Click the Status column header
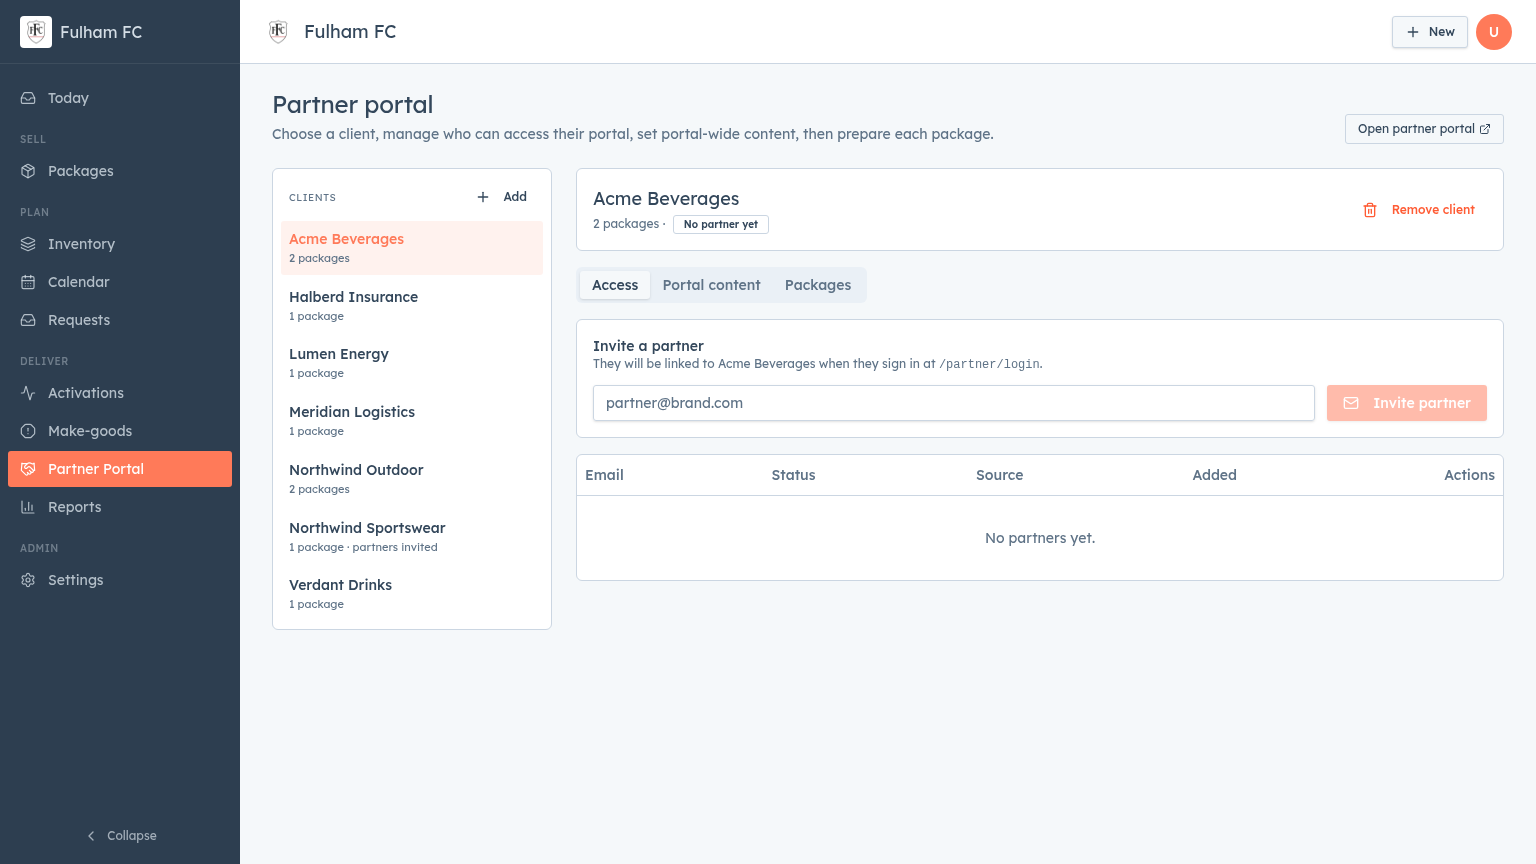The width and height of the screenshot is (1536, 864). coord(793,475)
